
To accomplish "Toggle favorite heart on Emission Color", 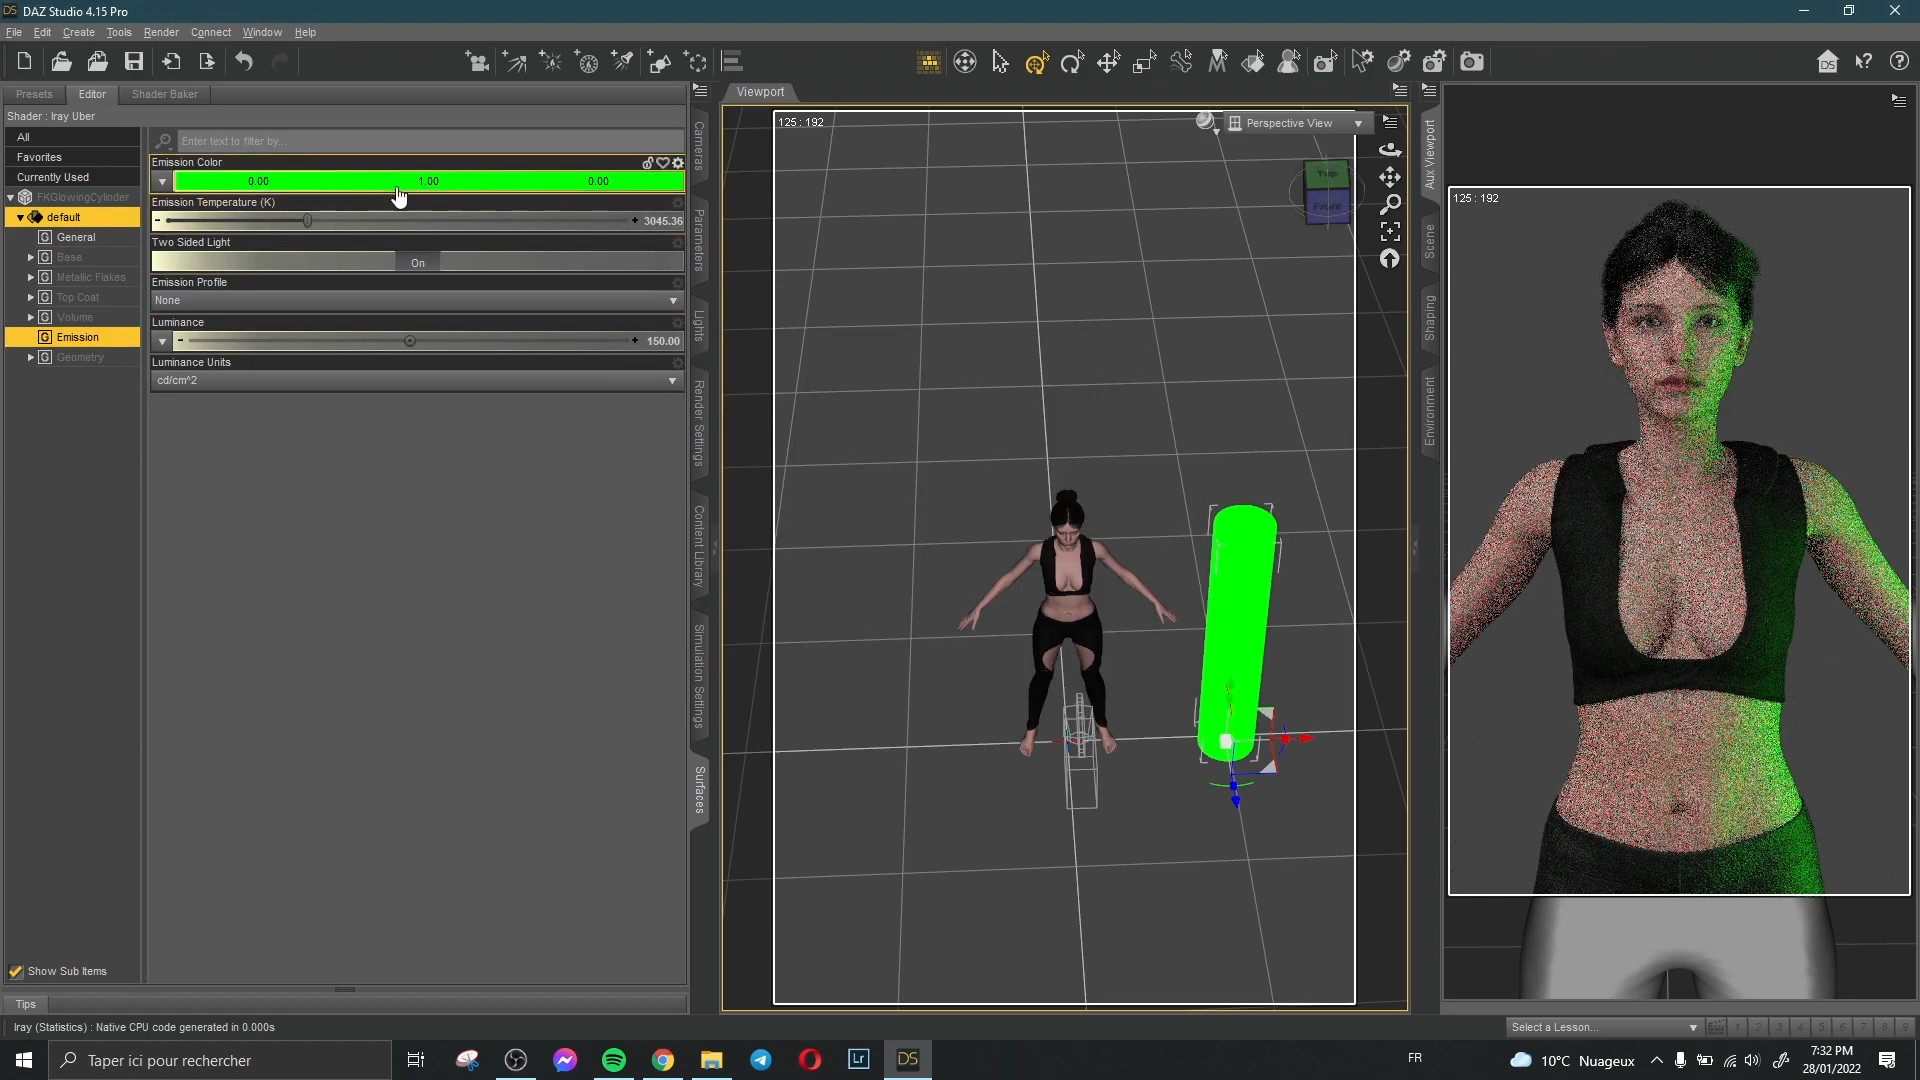I will click(663, 163).
